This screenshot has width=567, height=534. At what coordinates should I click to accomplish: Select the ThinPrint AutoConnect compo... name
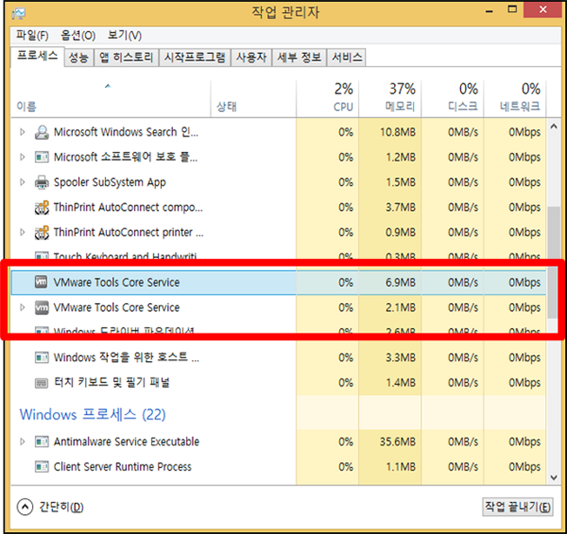[128, 207]
